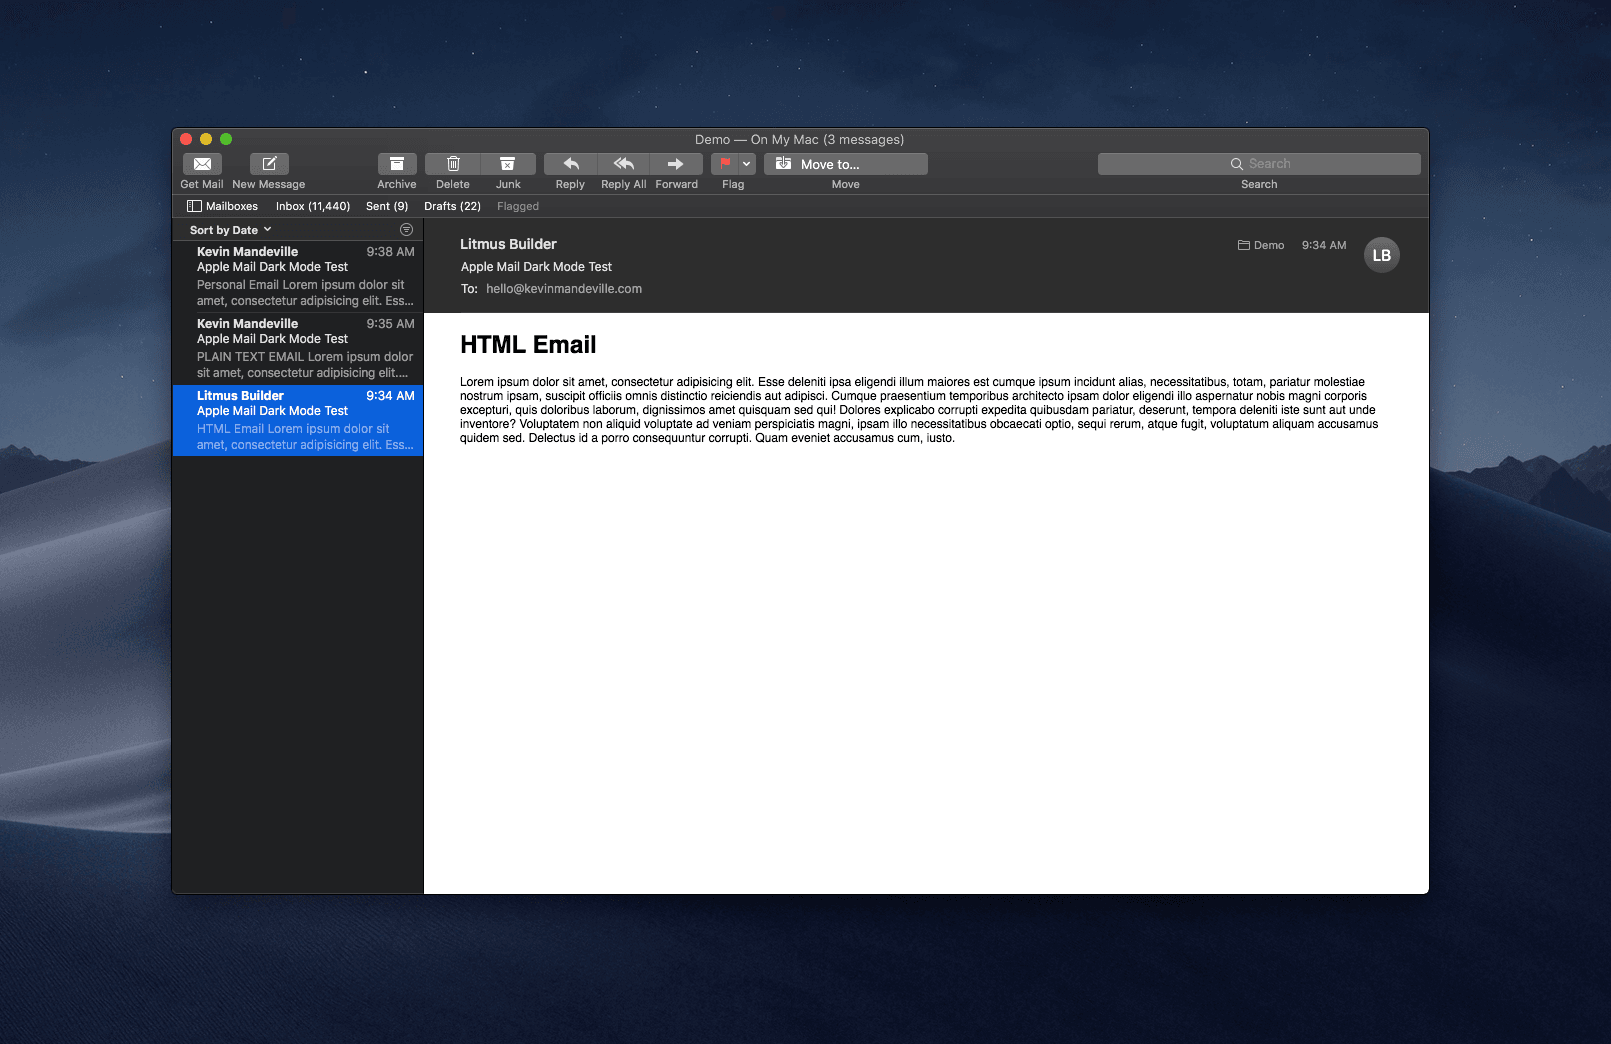Select Kevin Mandeville's 9:38 AM email
Screen dimensions: 1611x1044
tap(298, 275)
